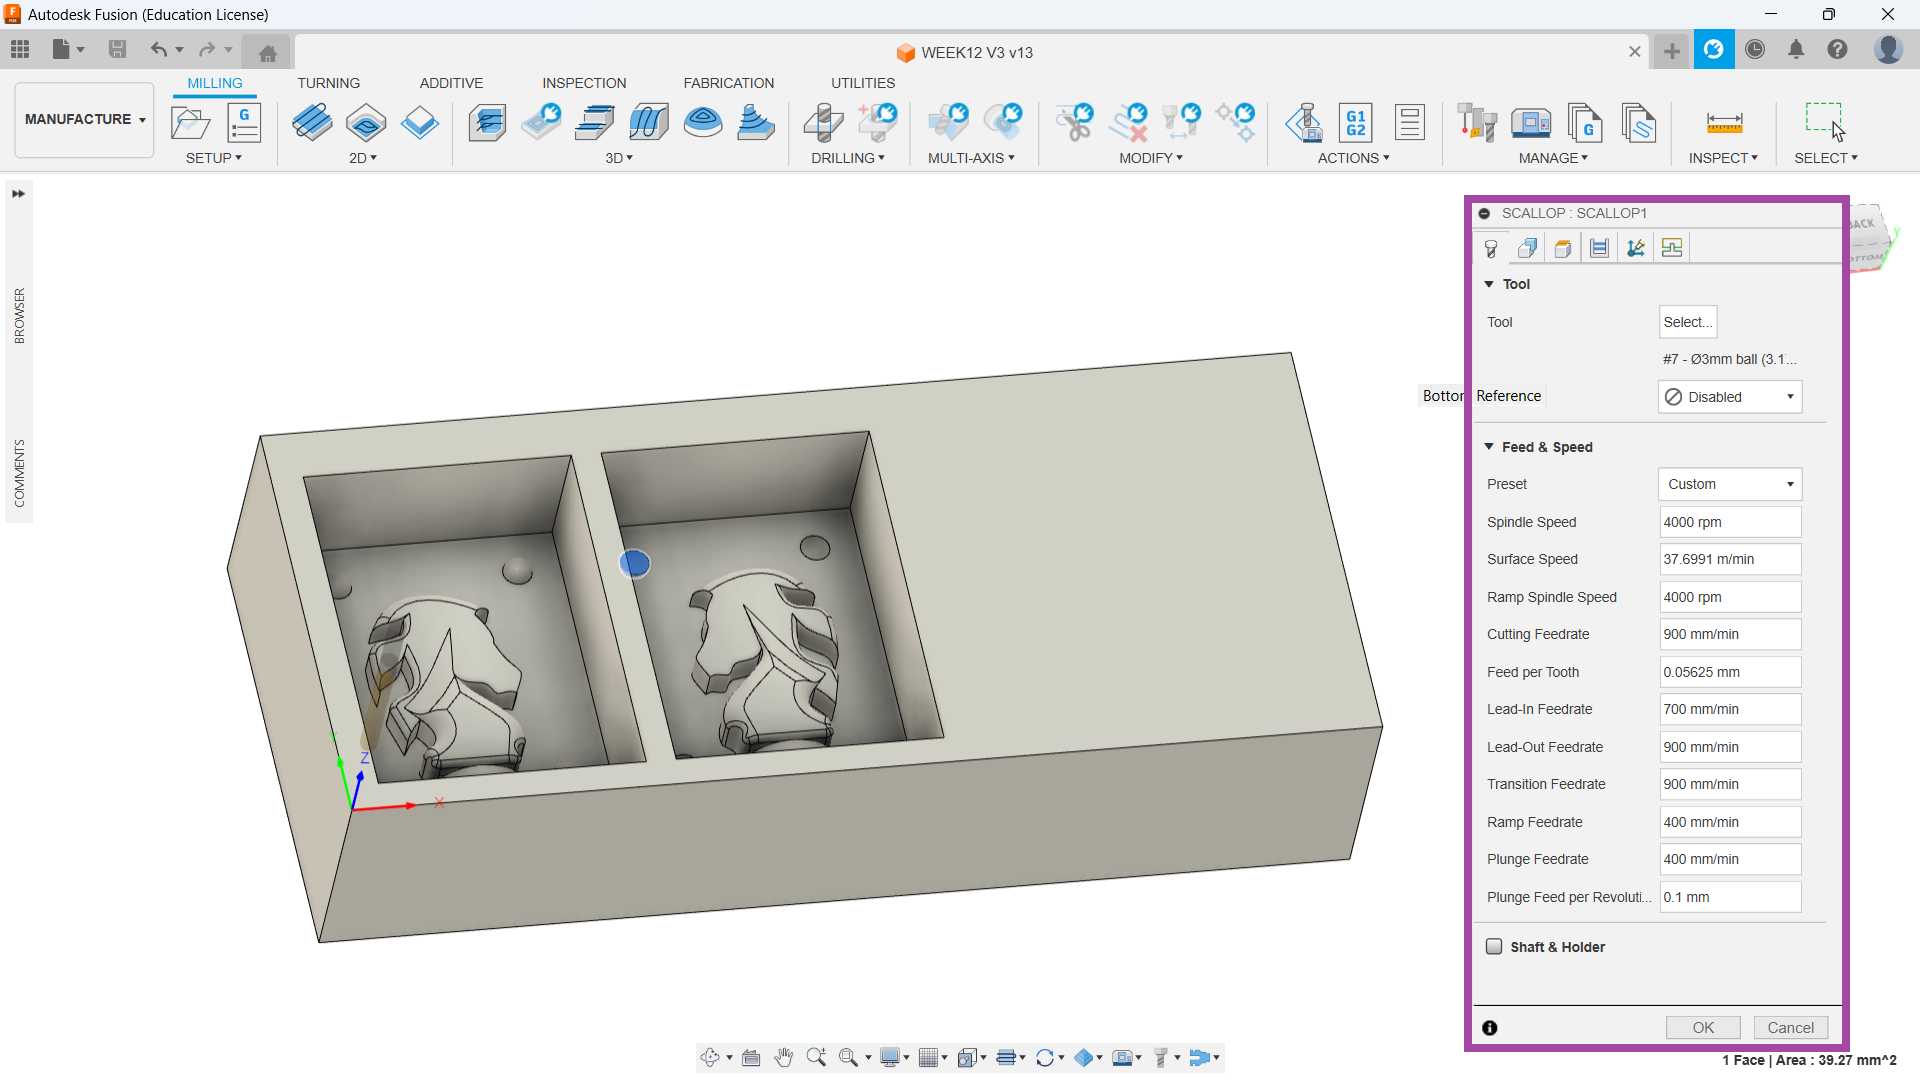
Task: Open the MANUFACTURE workspace dropdown
Action: click(x=85, y=119)
